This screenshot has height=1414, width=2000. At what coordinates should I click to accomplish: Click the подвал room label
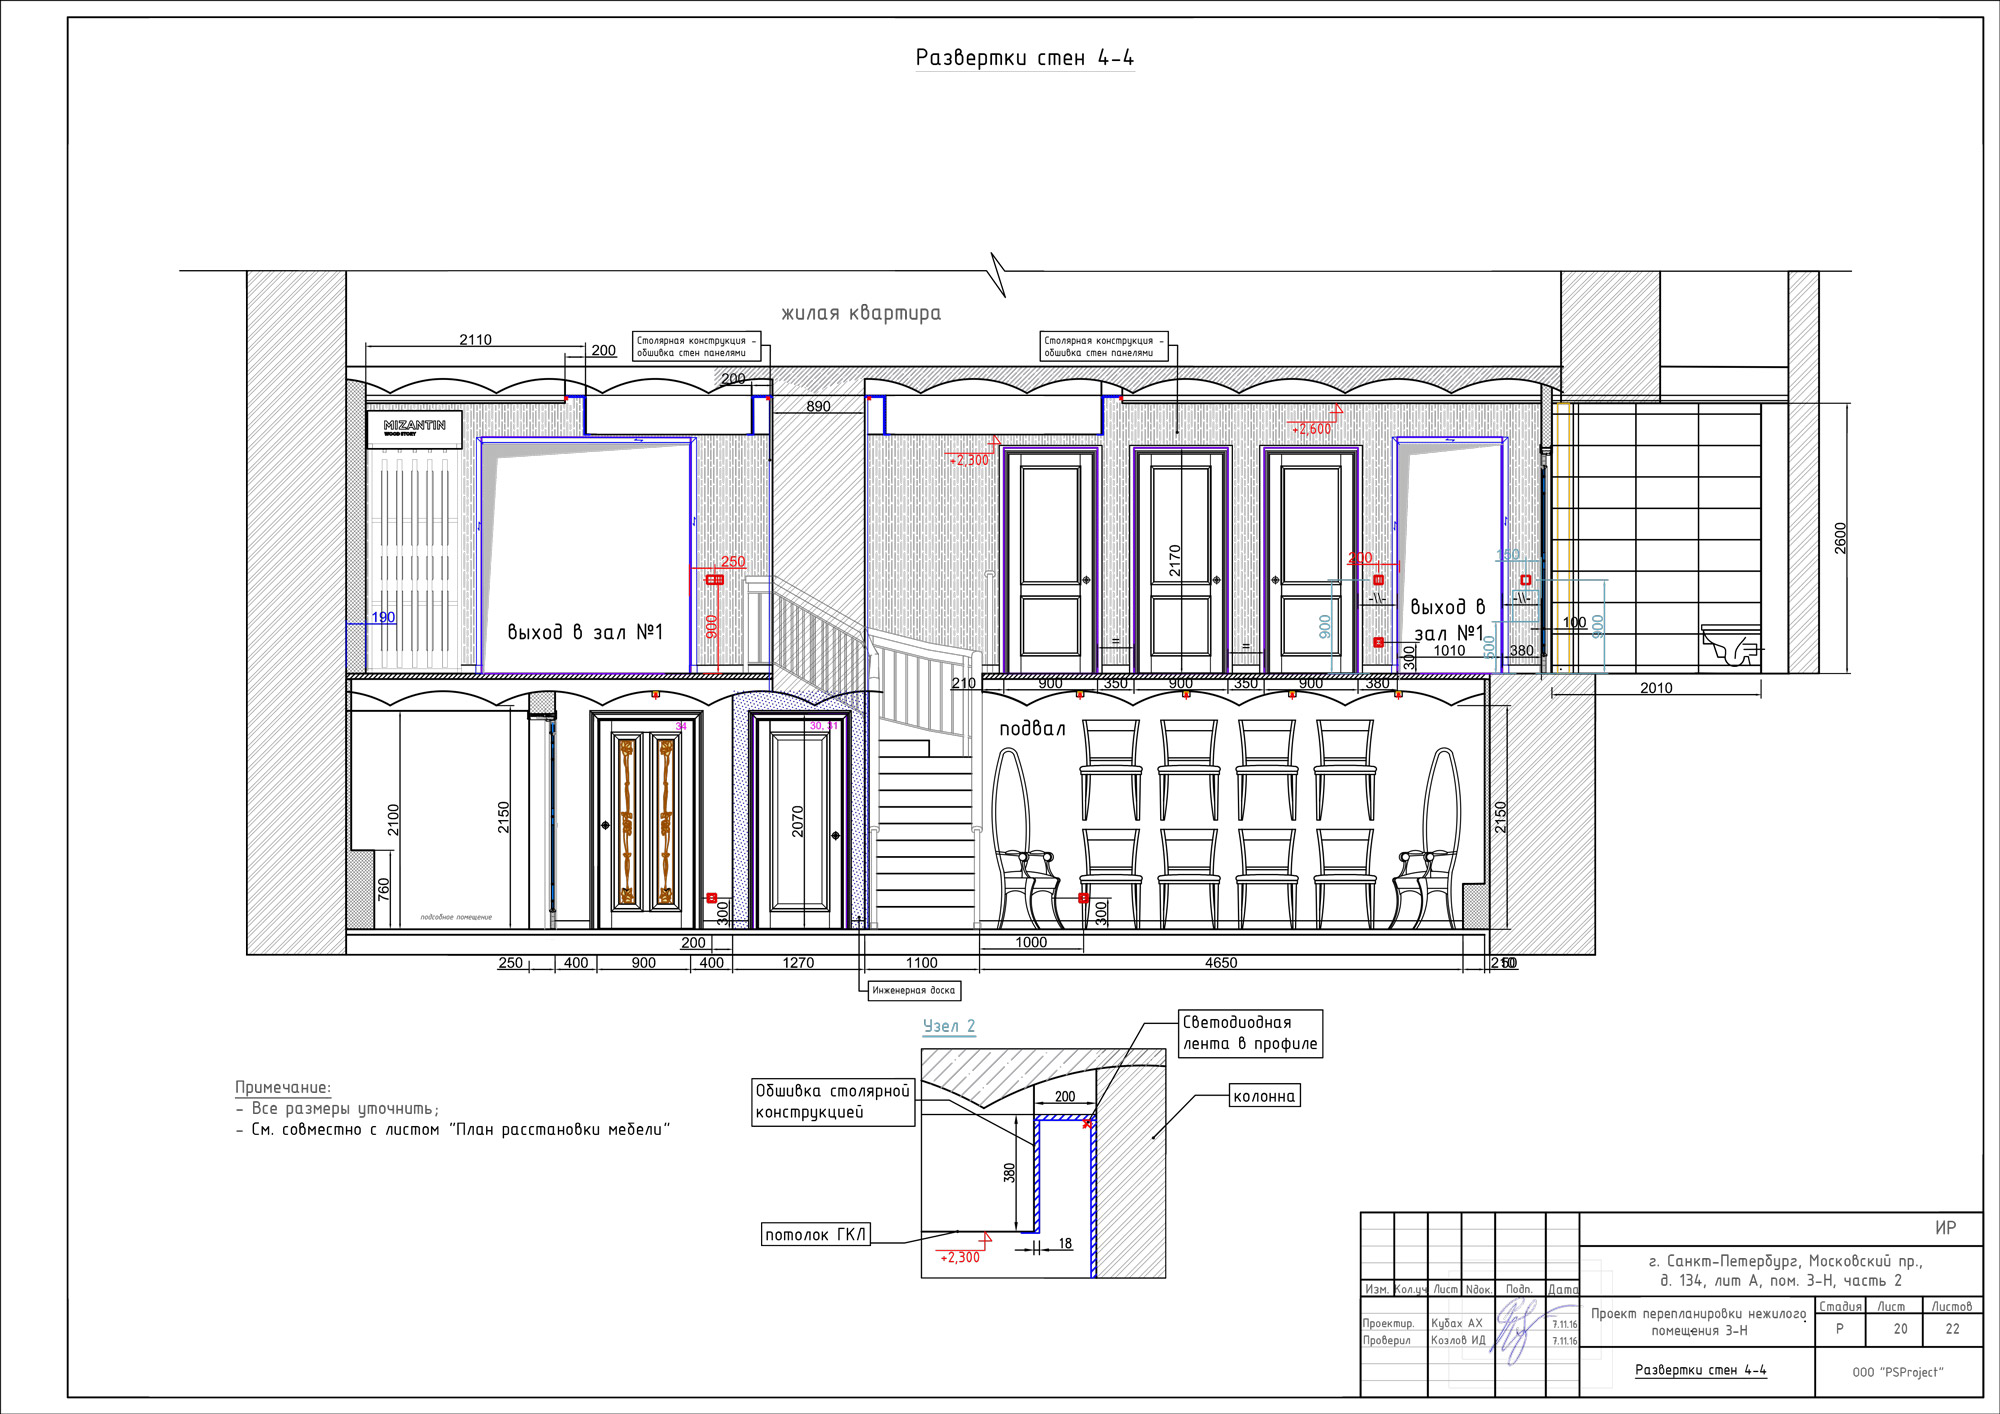click(1032, 728)
